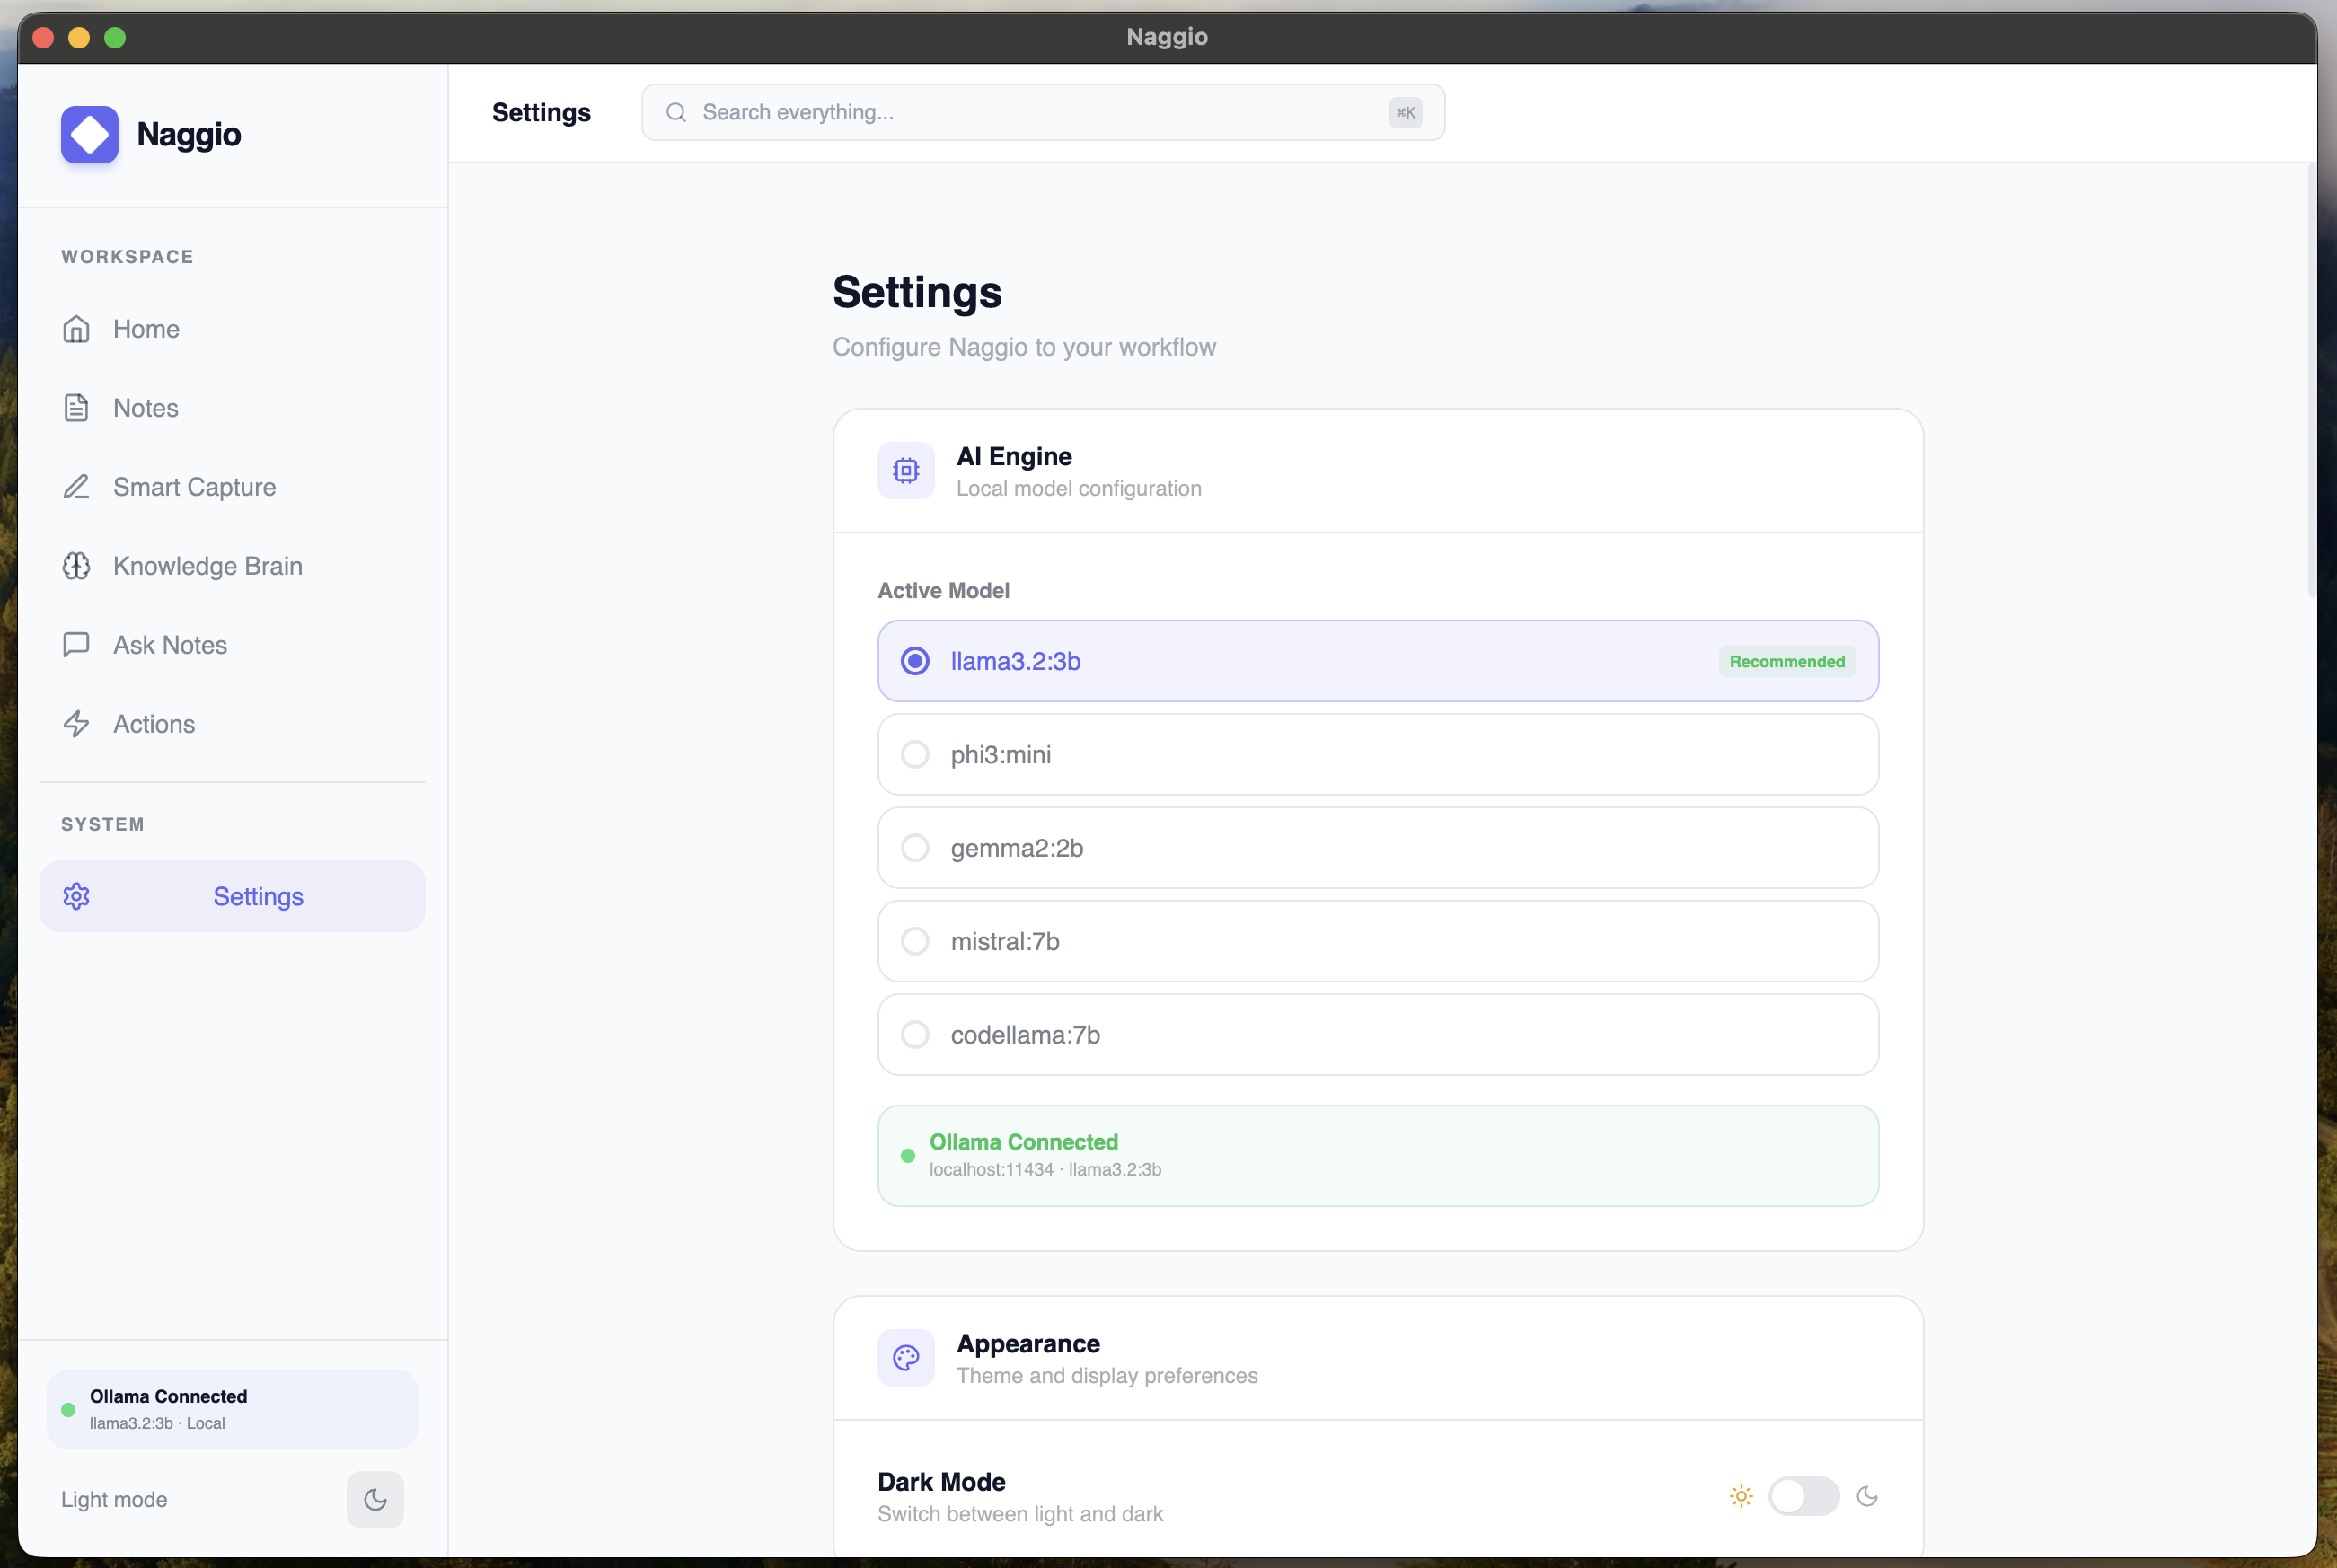Click the AI Engine section header
The image size is (2337, 1568).
point(1378,470)
